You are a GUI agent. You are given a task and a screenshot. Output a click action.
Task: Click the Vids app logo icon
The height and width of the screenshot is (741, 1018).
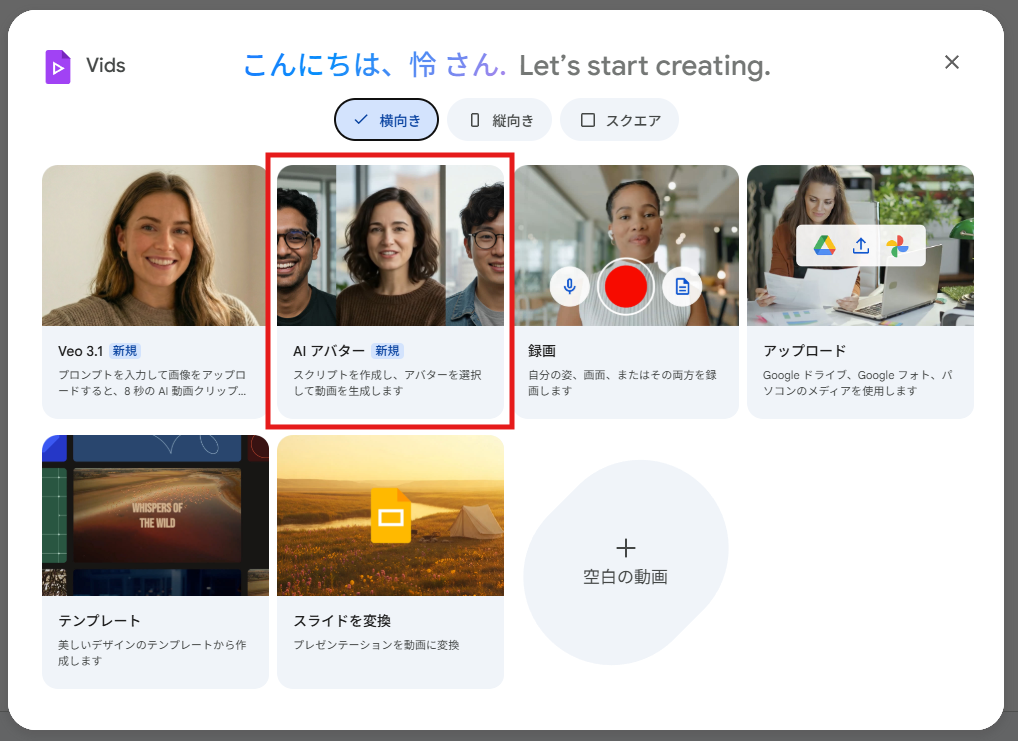(x=57, y=66)
